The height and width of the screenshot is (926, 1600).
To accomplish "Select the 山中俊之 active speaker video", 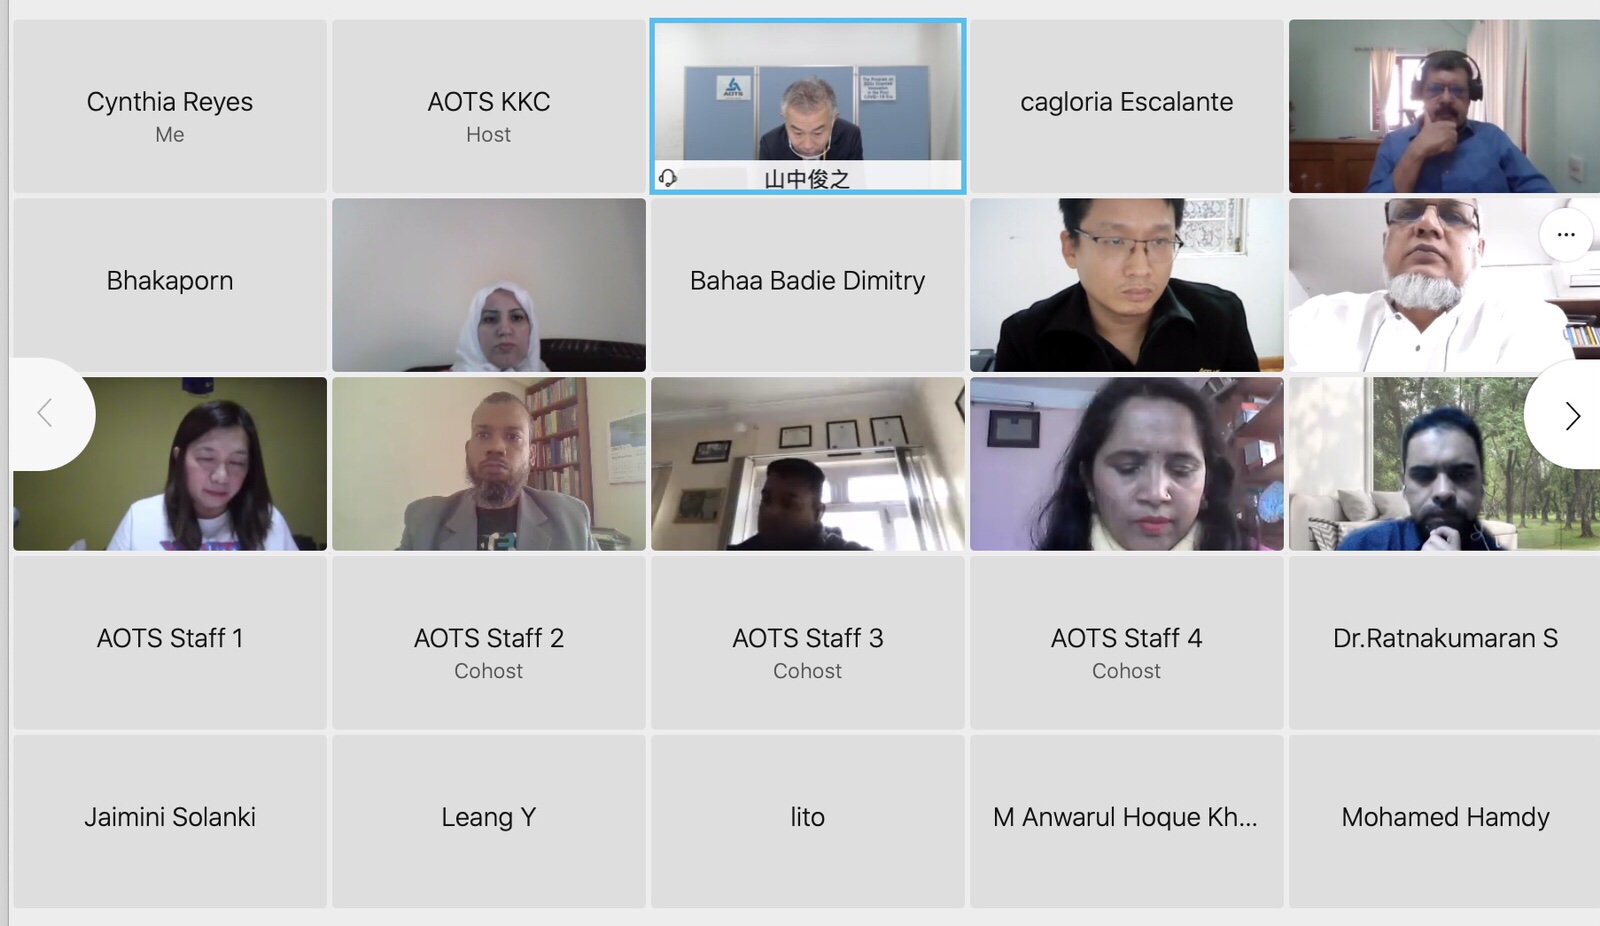I will click(x=808, y=106).
